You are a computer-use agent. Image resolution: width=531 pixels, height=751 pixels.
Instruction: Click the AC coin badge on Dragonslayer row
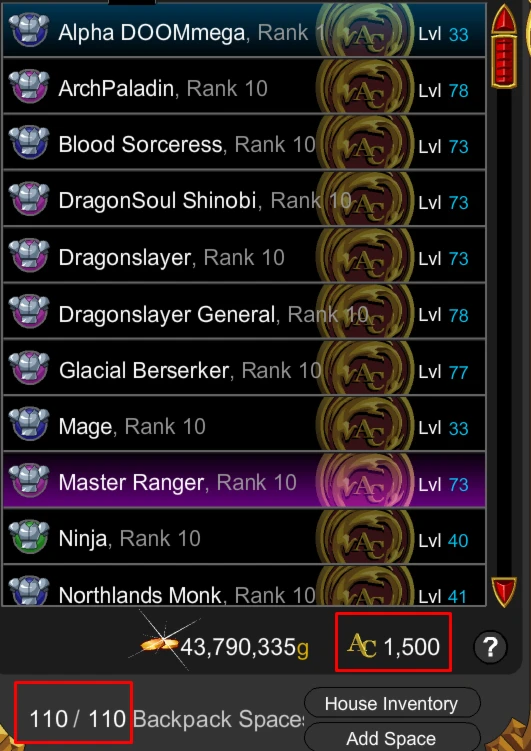click(365, 255)
